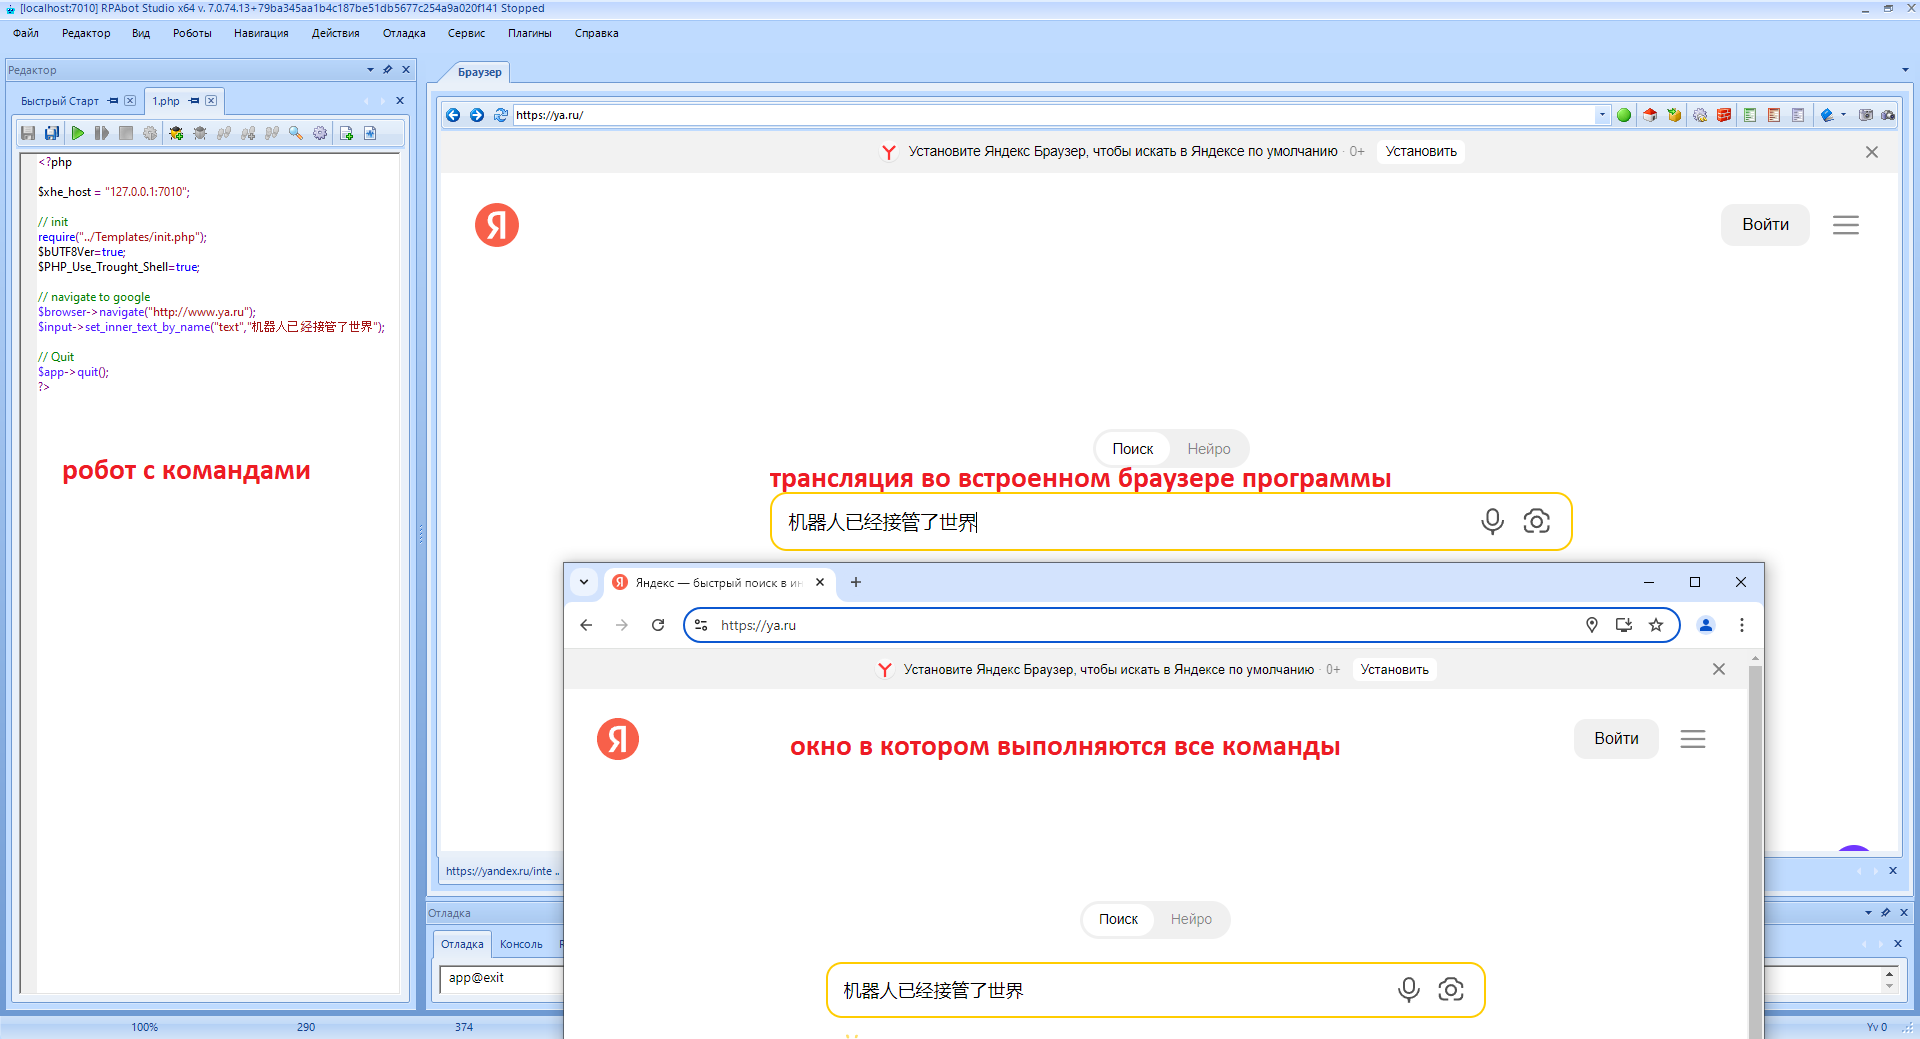1920x1039 pixels.
Task: Switch to the Быстрый Старт tab
Action: click(x=60, y=101)
